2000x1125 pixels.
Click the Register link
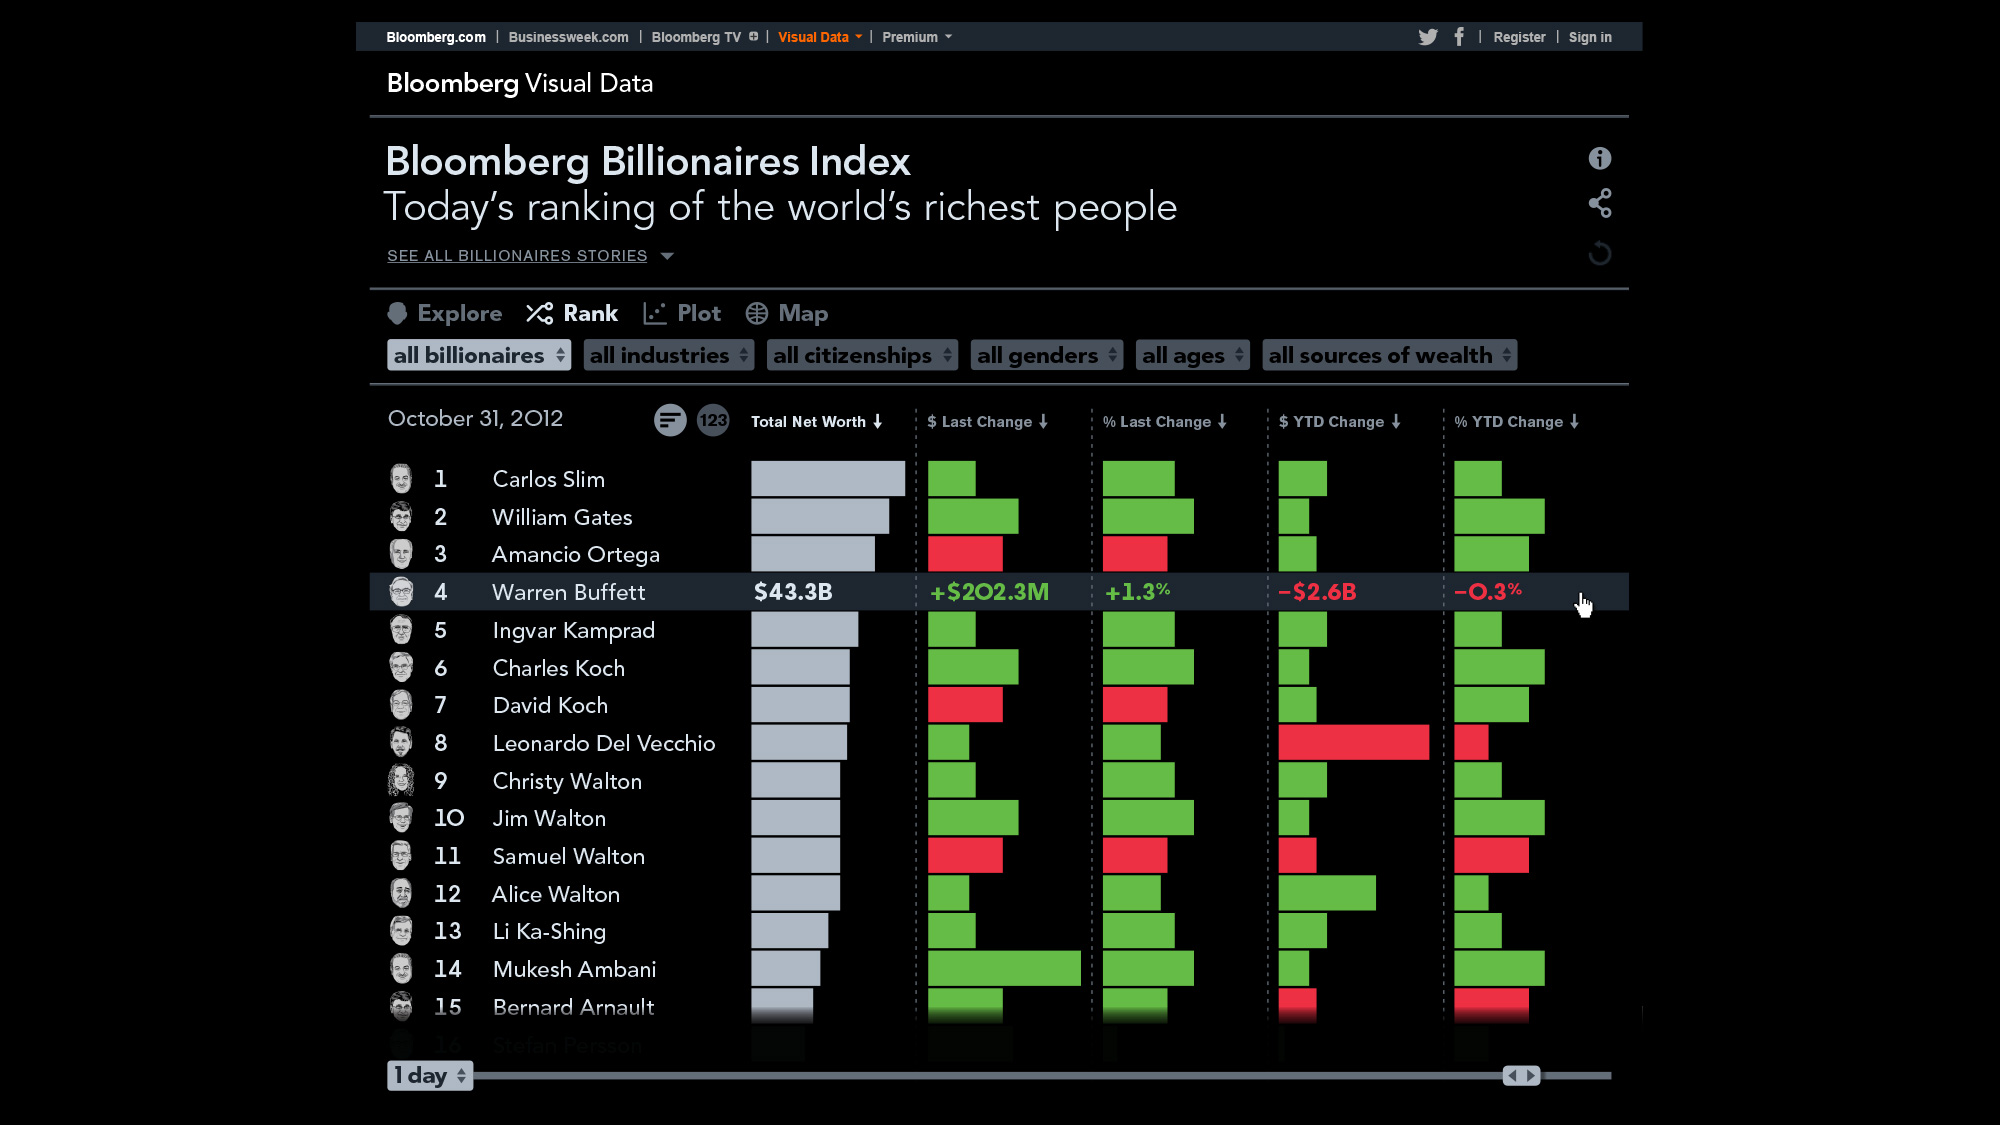(1519, 37)
